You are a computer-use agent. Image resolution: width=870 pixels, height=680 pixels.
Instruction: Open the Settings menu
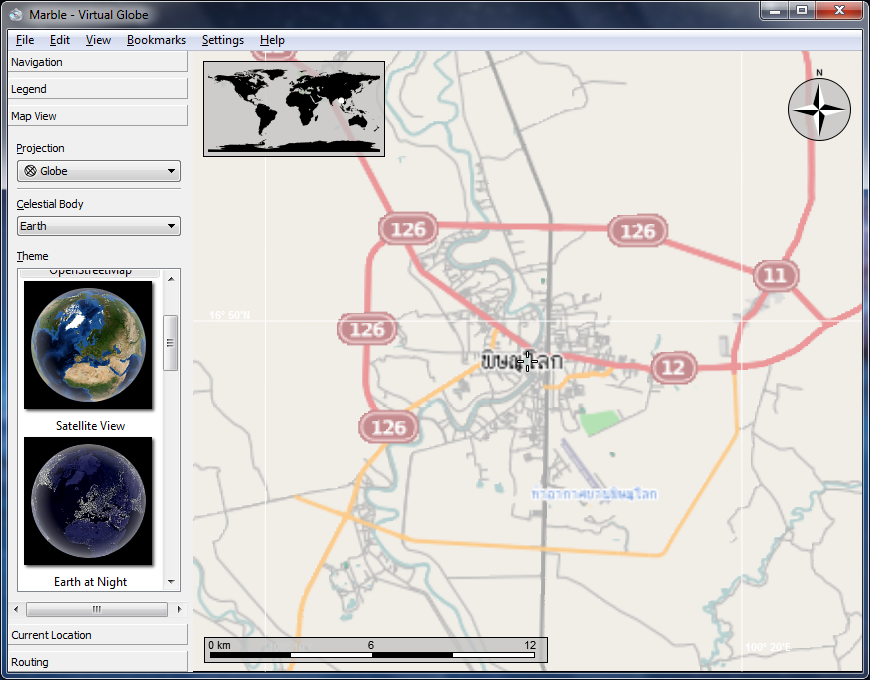(222, 40)
